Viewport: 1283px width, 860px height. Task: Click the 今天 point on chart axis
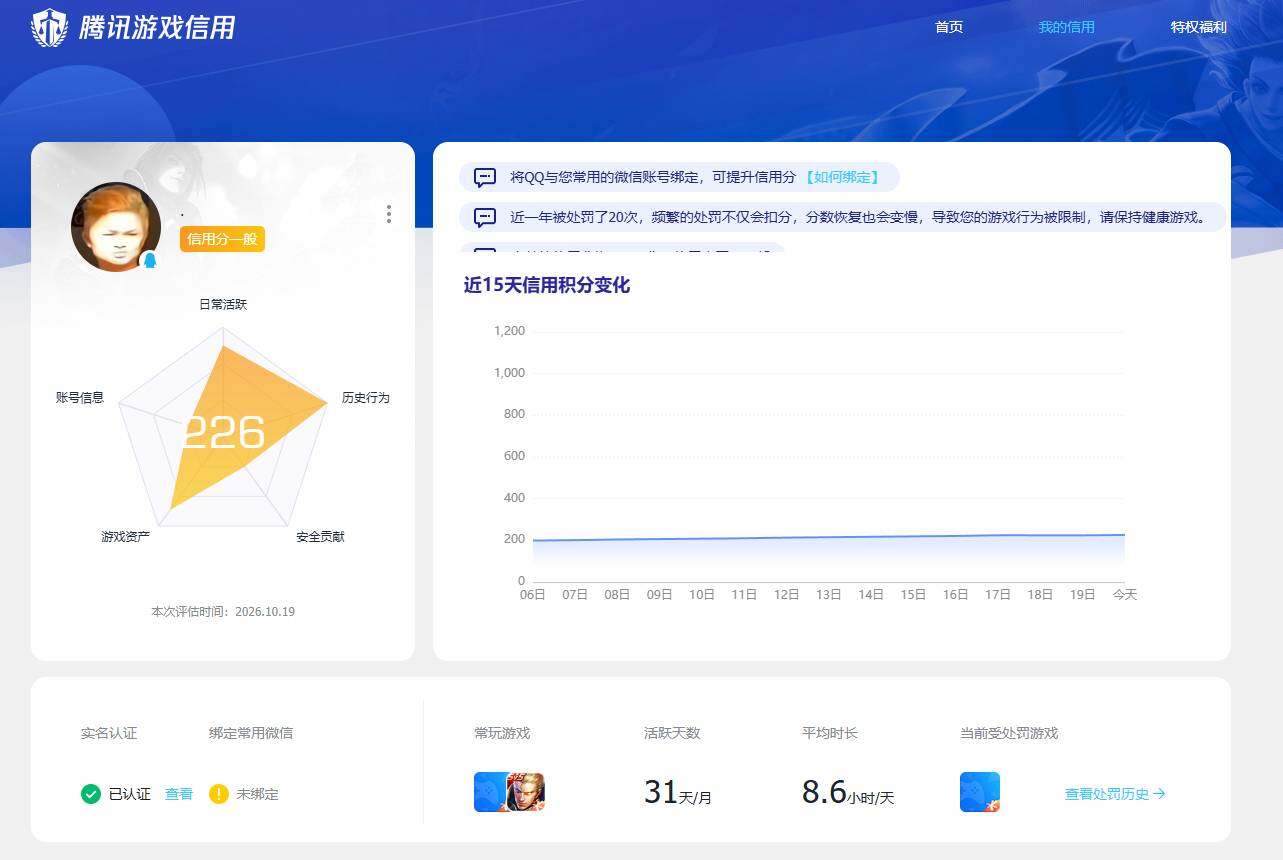coord(1125,594)
